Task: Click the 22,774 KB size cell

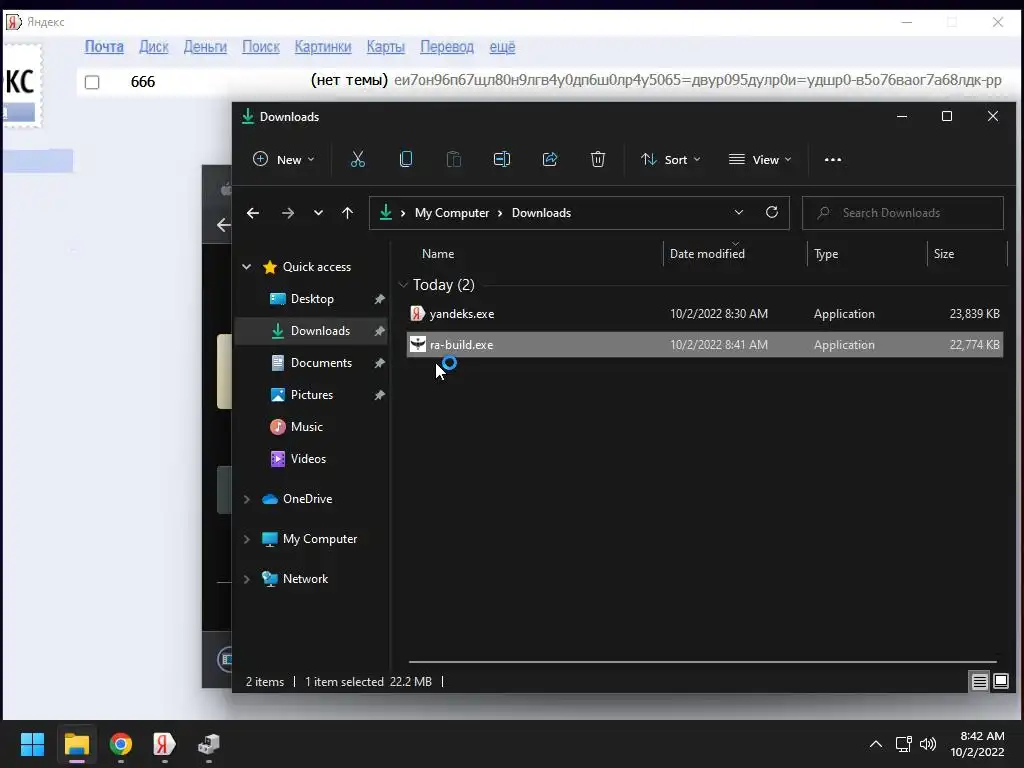Action: click(x=974, y=345)
